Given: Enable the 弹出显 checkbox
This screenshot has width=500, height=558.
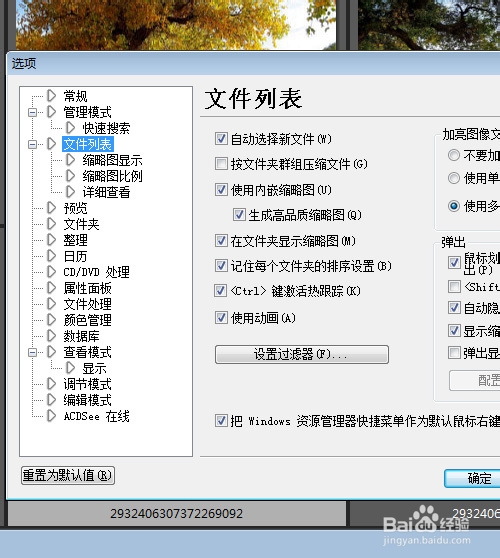Looking at the screenshot, I should coord(454,353).
